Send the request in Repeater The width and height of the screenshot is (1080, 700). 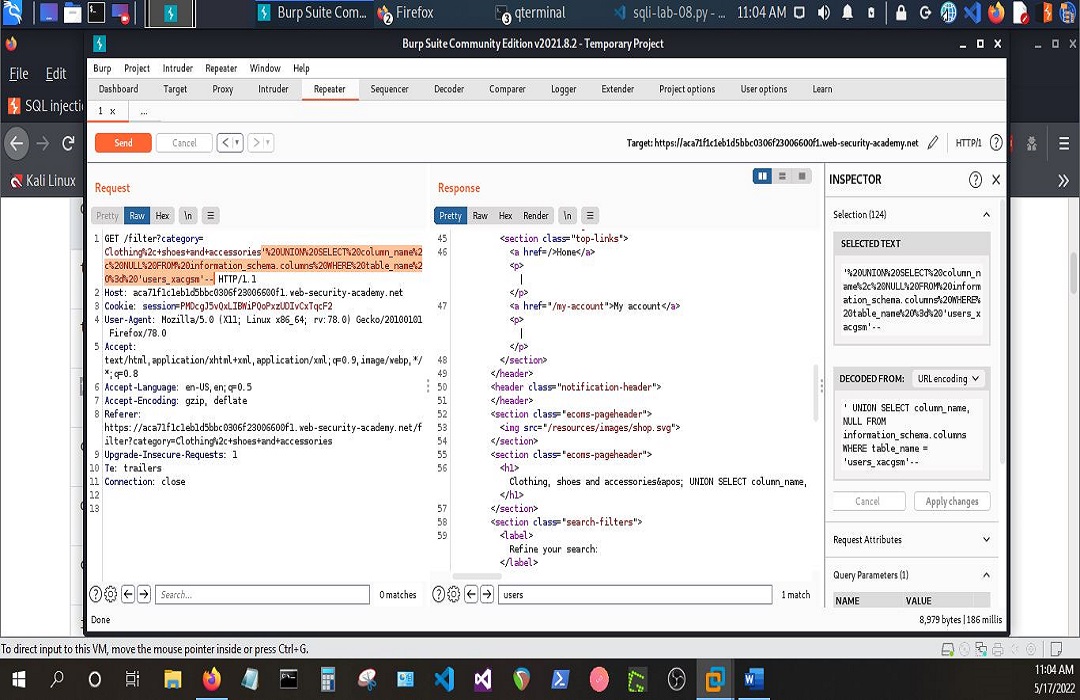[x=123, y=143]
